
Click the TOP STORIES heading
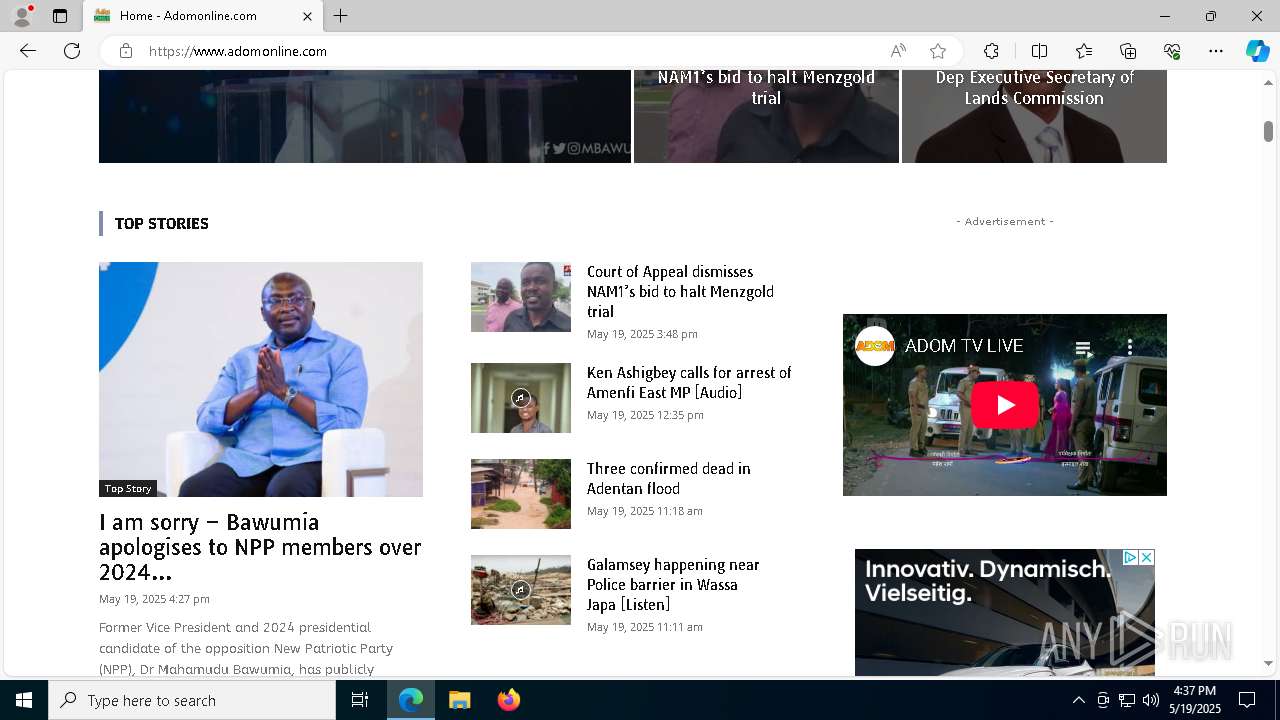(162, 223)
